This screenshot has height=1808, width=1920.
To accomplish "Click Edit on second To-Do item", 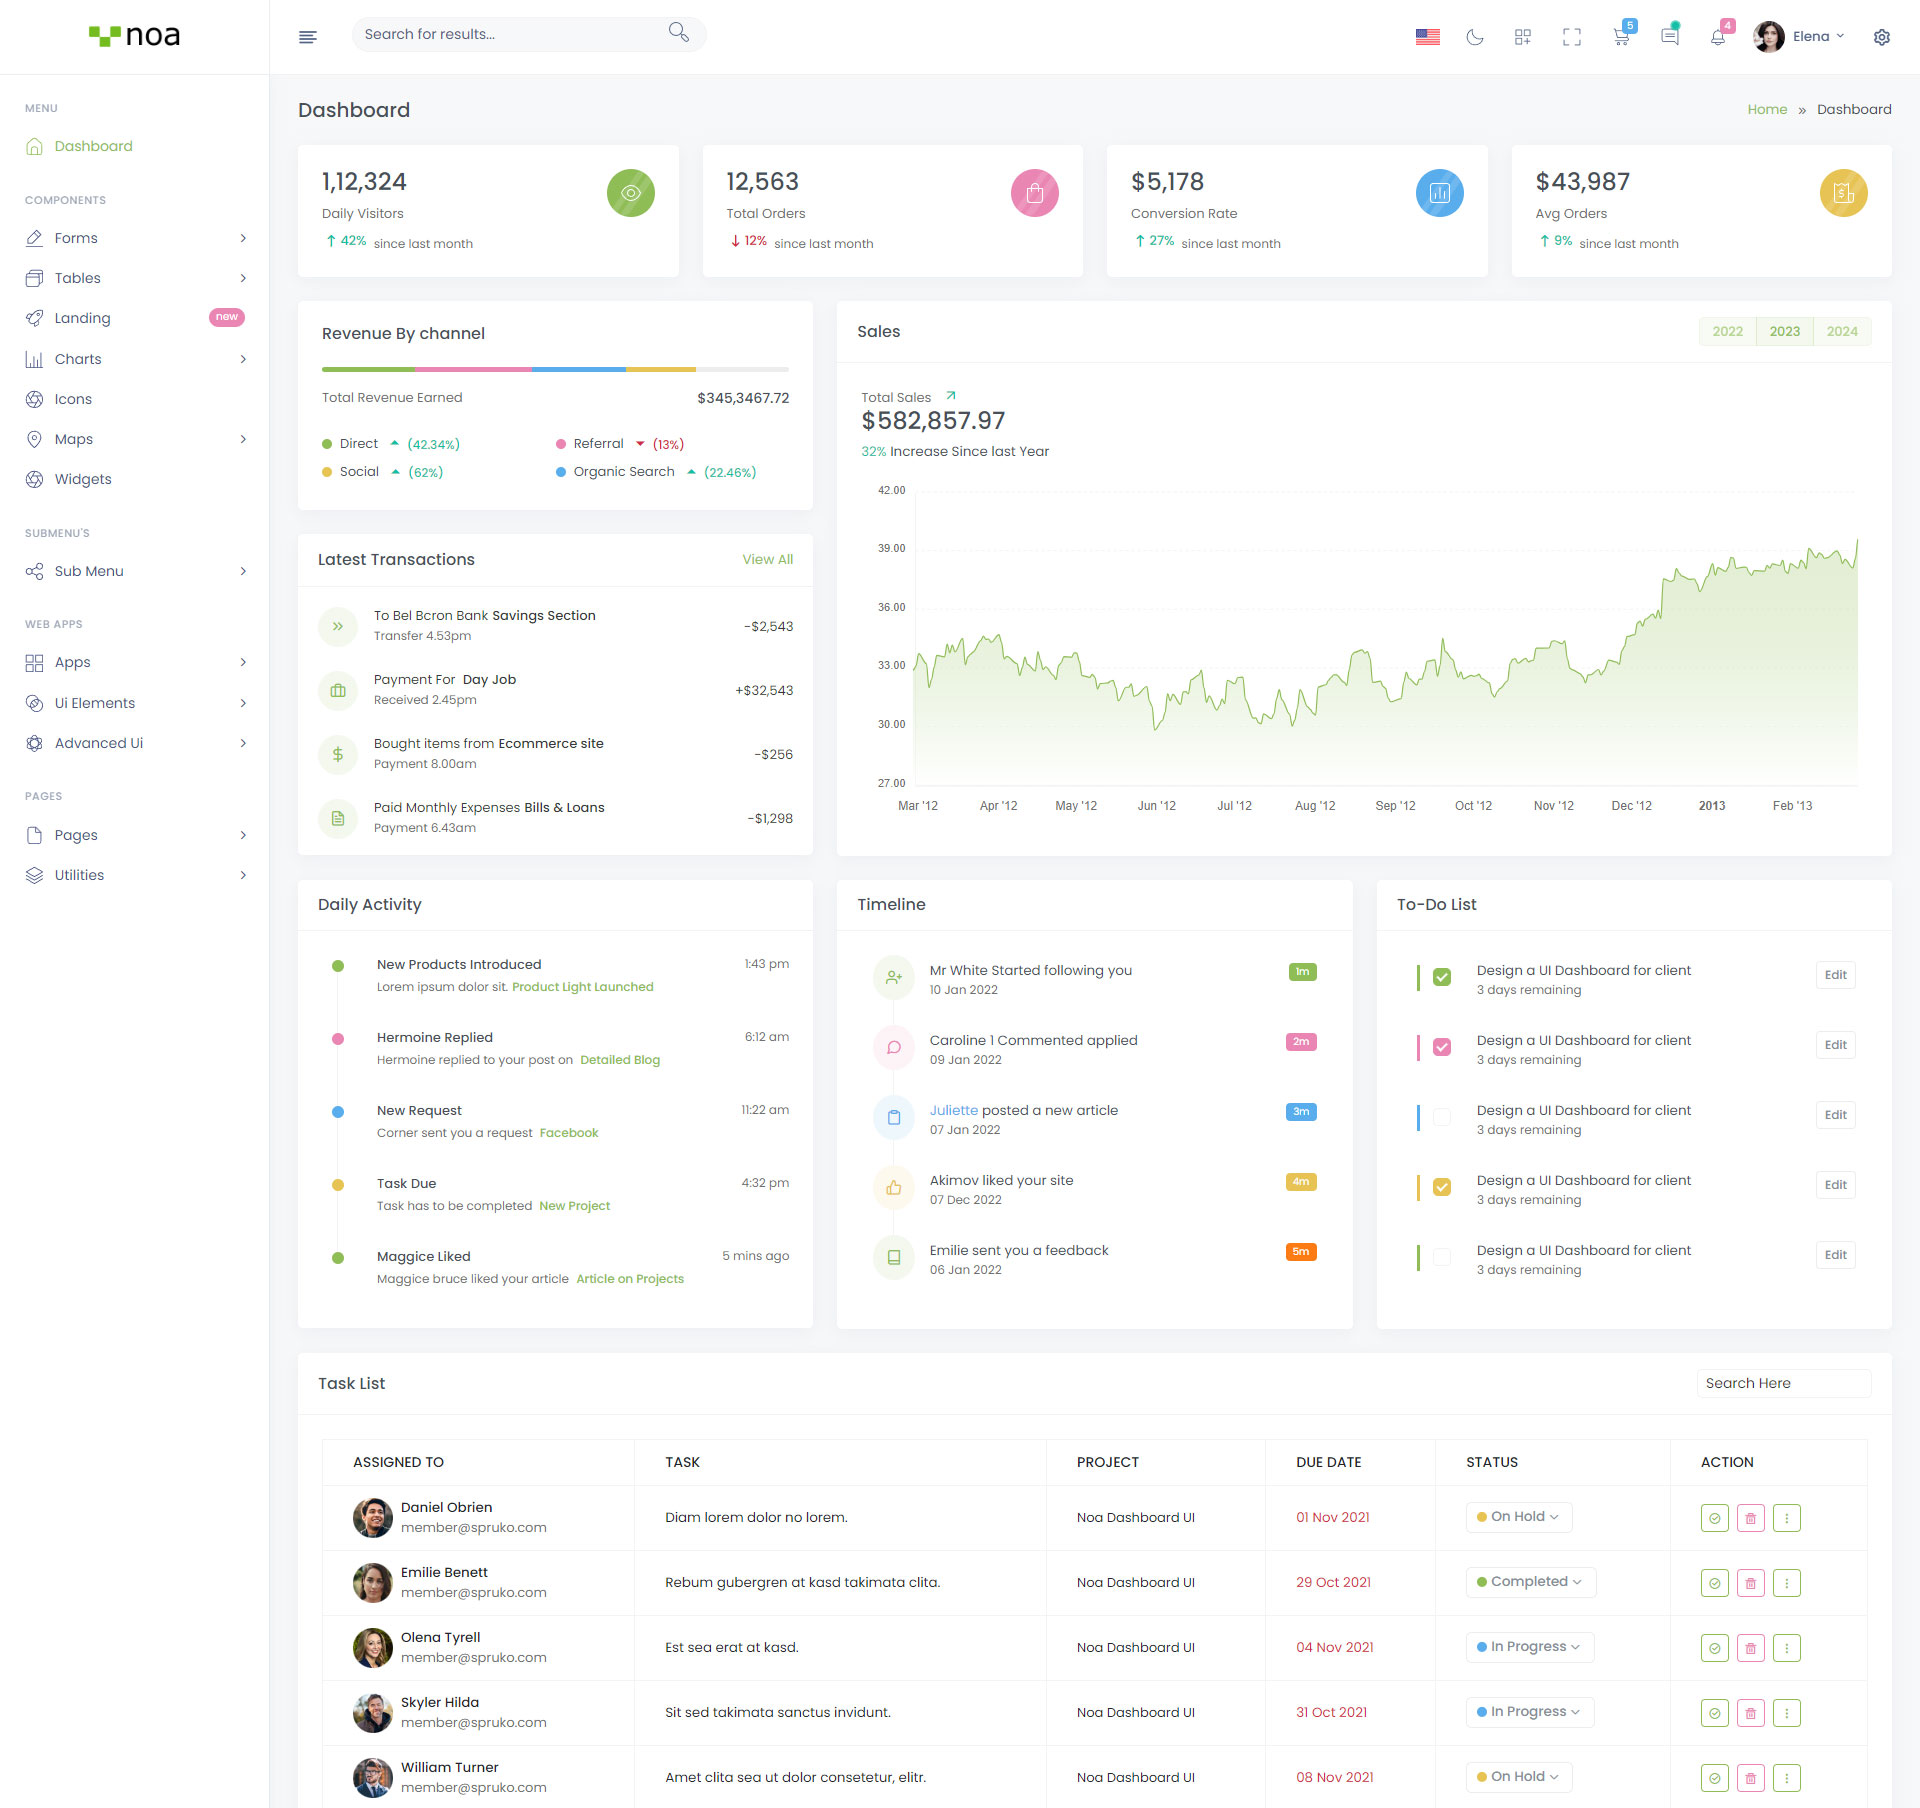I will [x=1835, y=1045].
